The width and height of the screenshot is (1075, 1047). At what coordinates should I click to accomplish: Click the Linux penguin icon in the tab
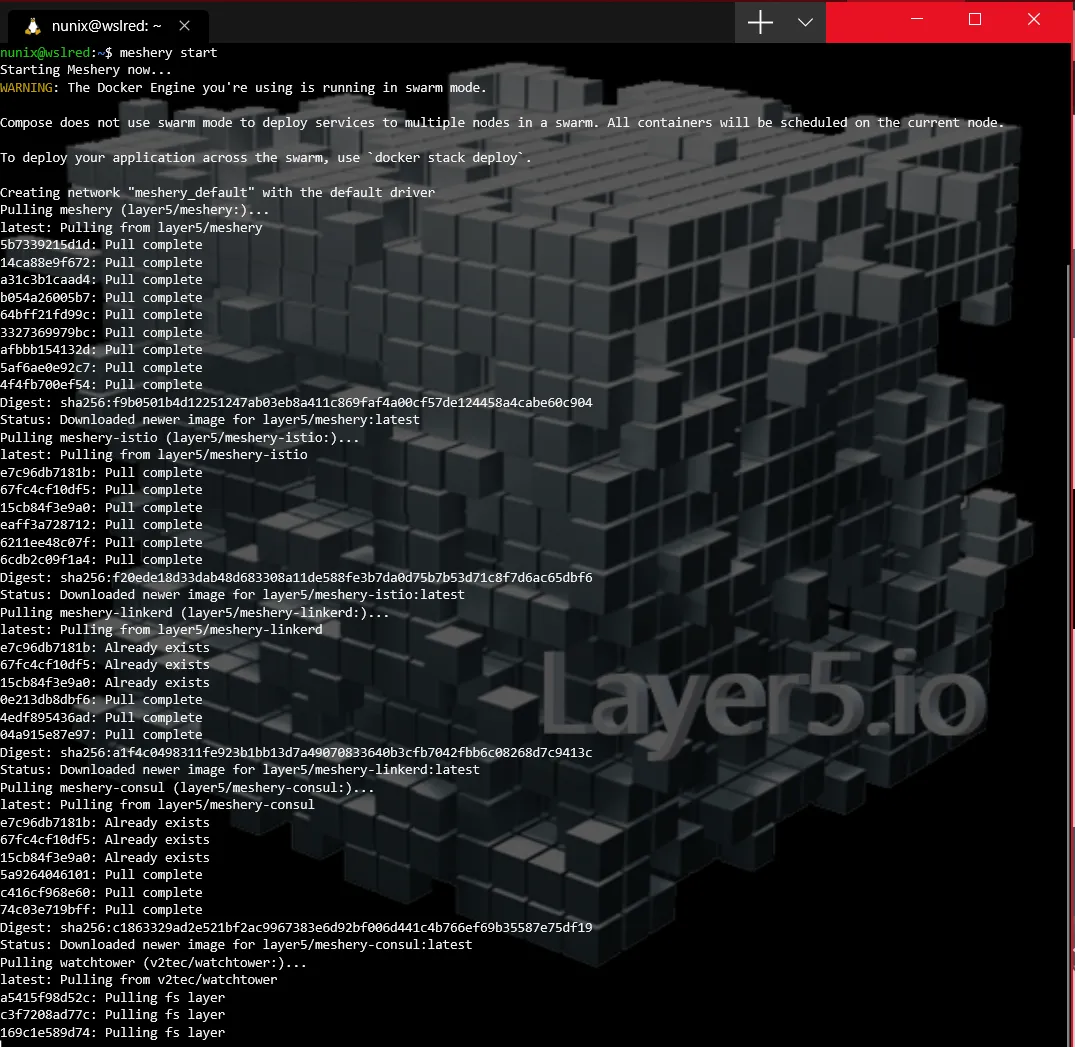coord(32,27)
